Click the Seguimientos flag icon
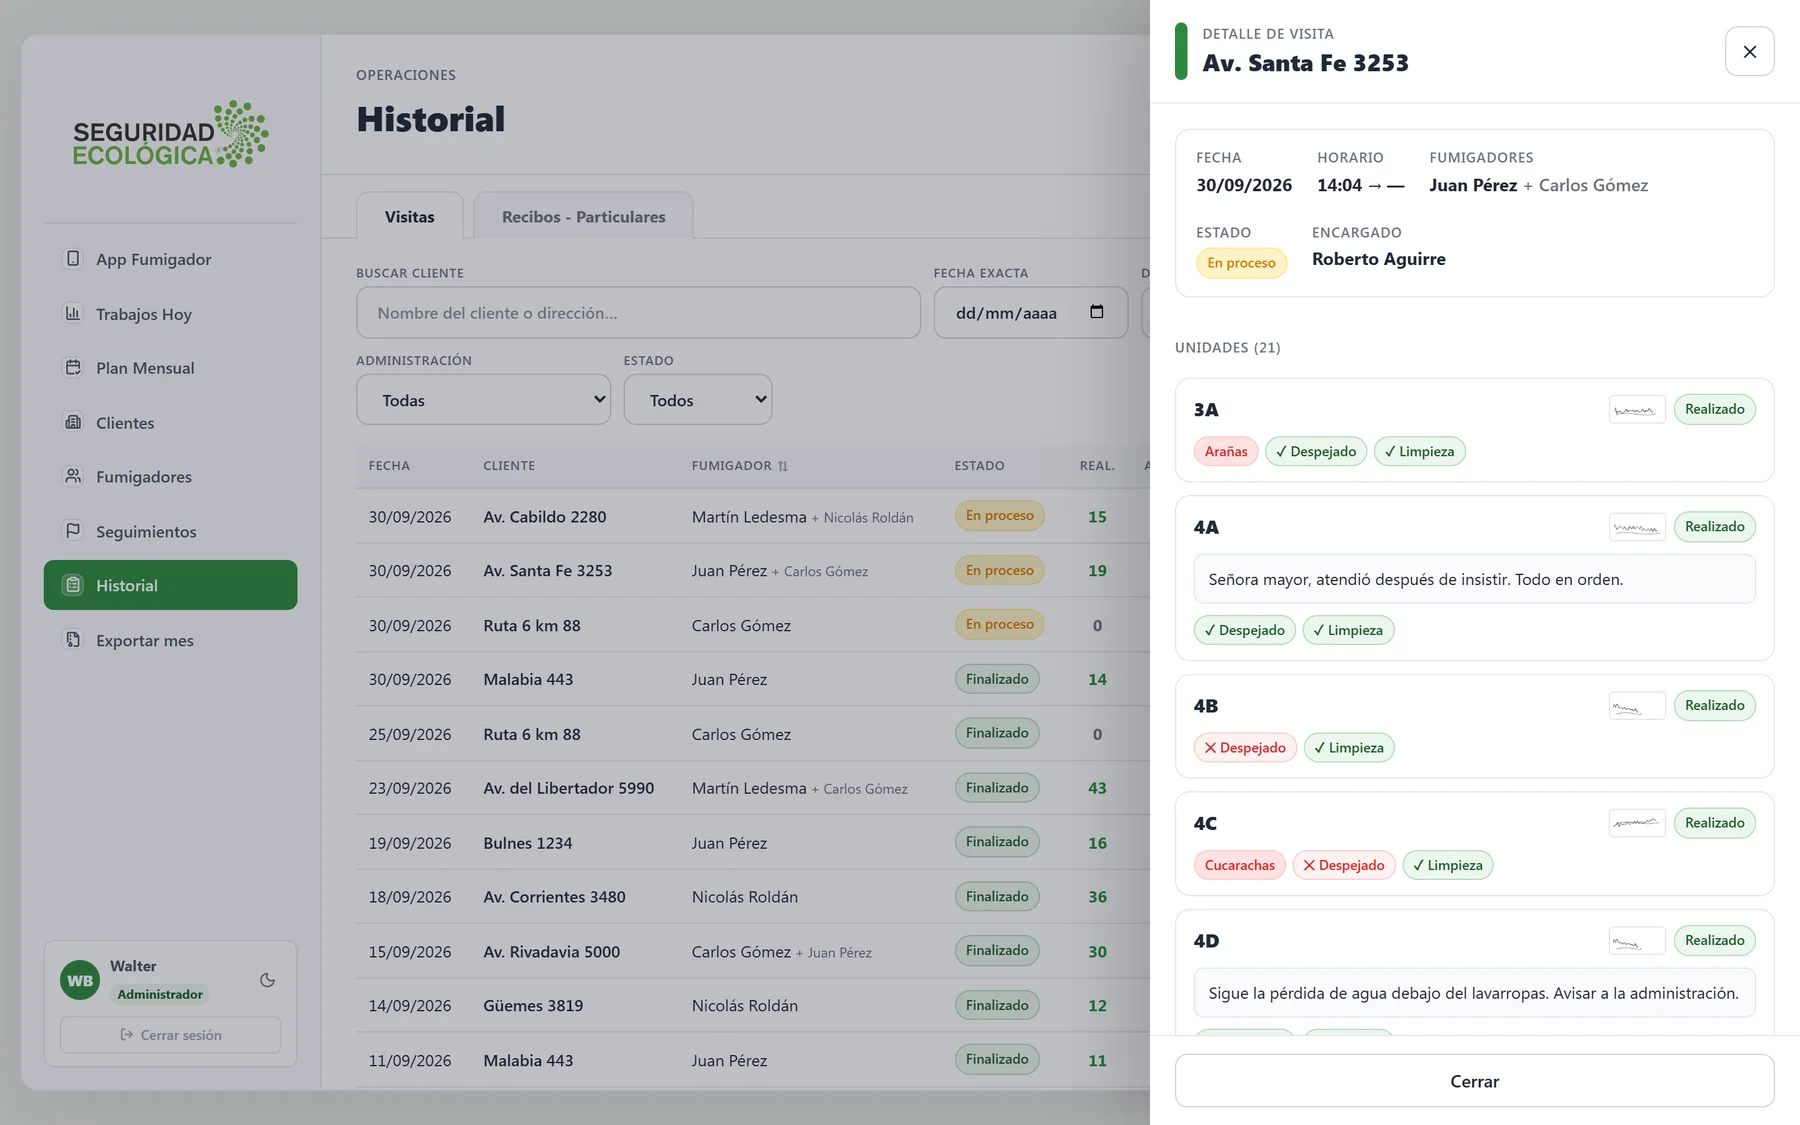The height and width of the screenshot is (1125, 1800). coord(73,531)
